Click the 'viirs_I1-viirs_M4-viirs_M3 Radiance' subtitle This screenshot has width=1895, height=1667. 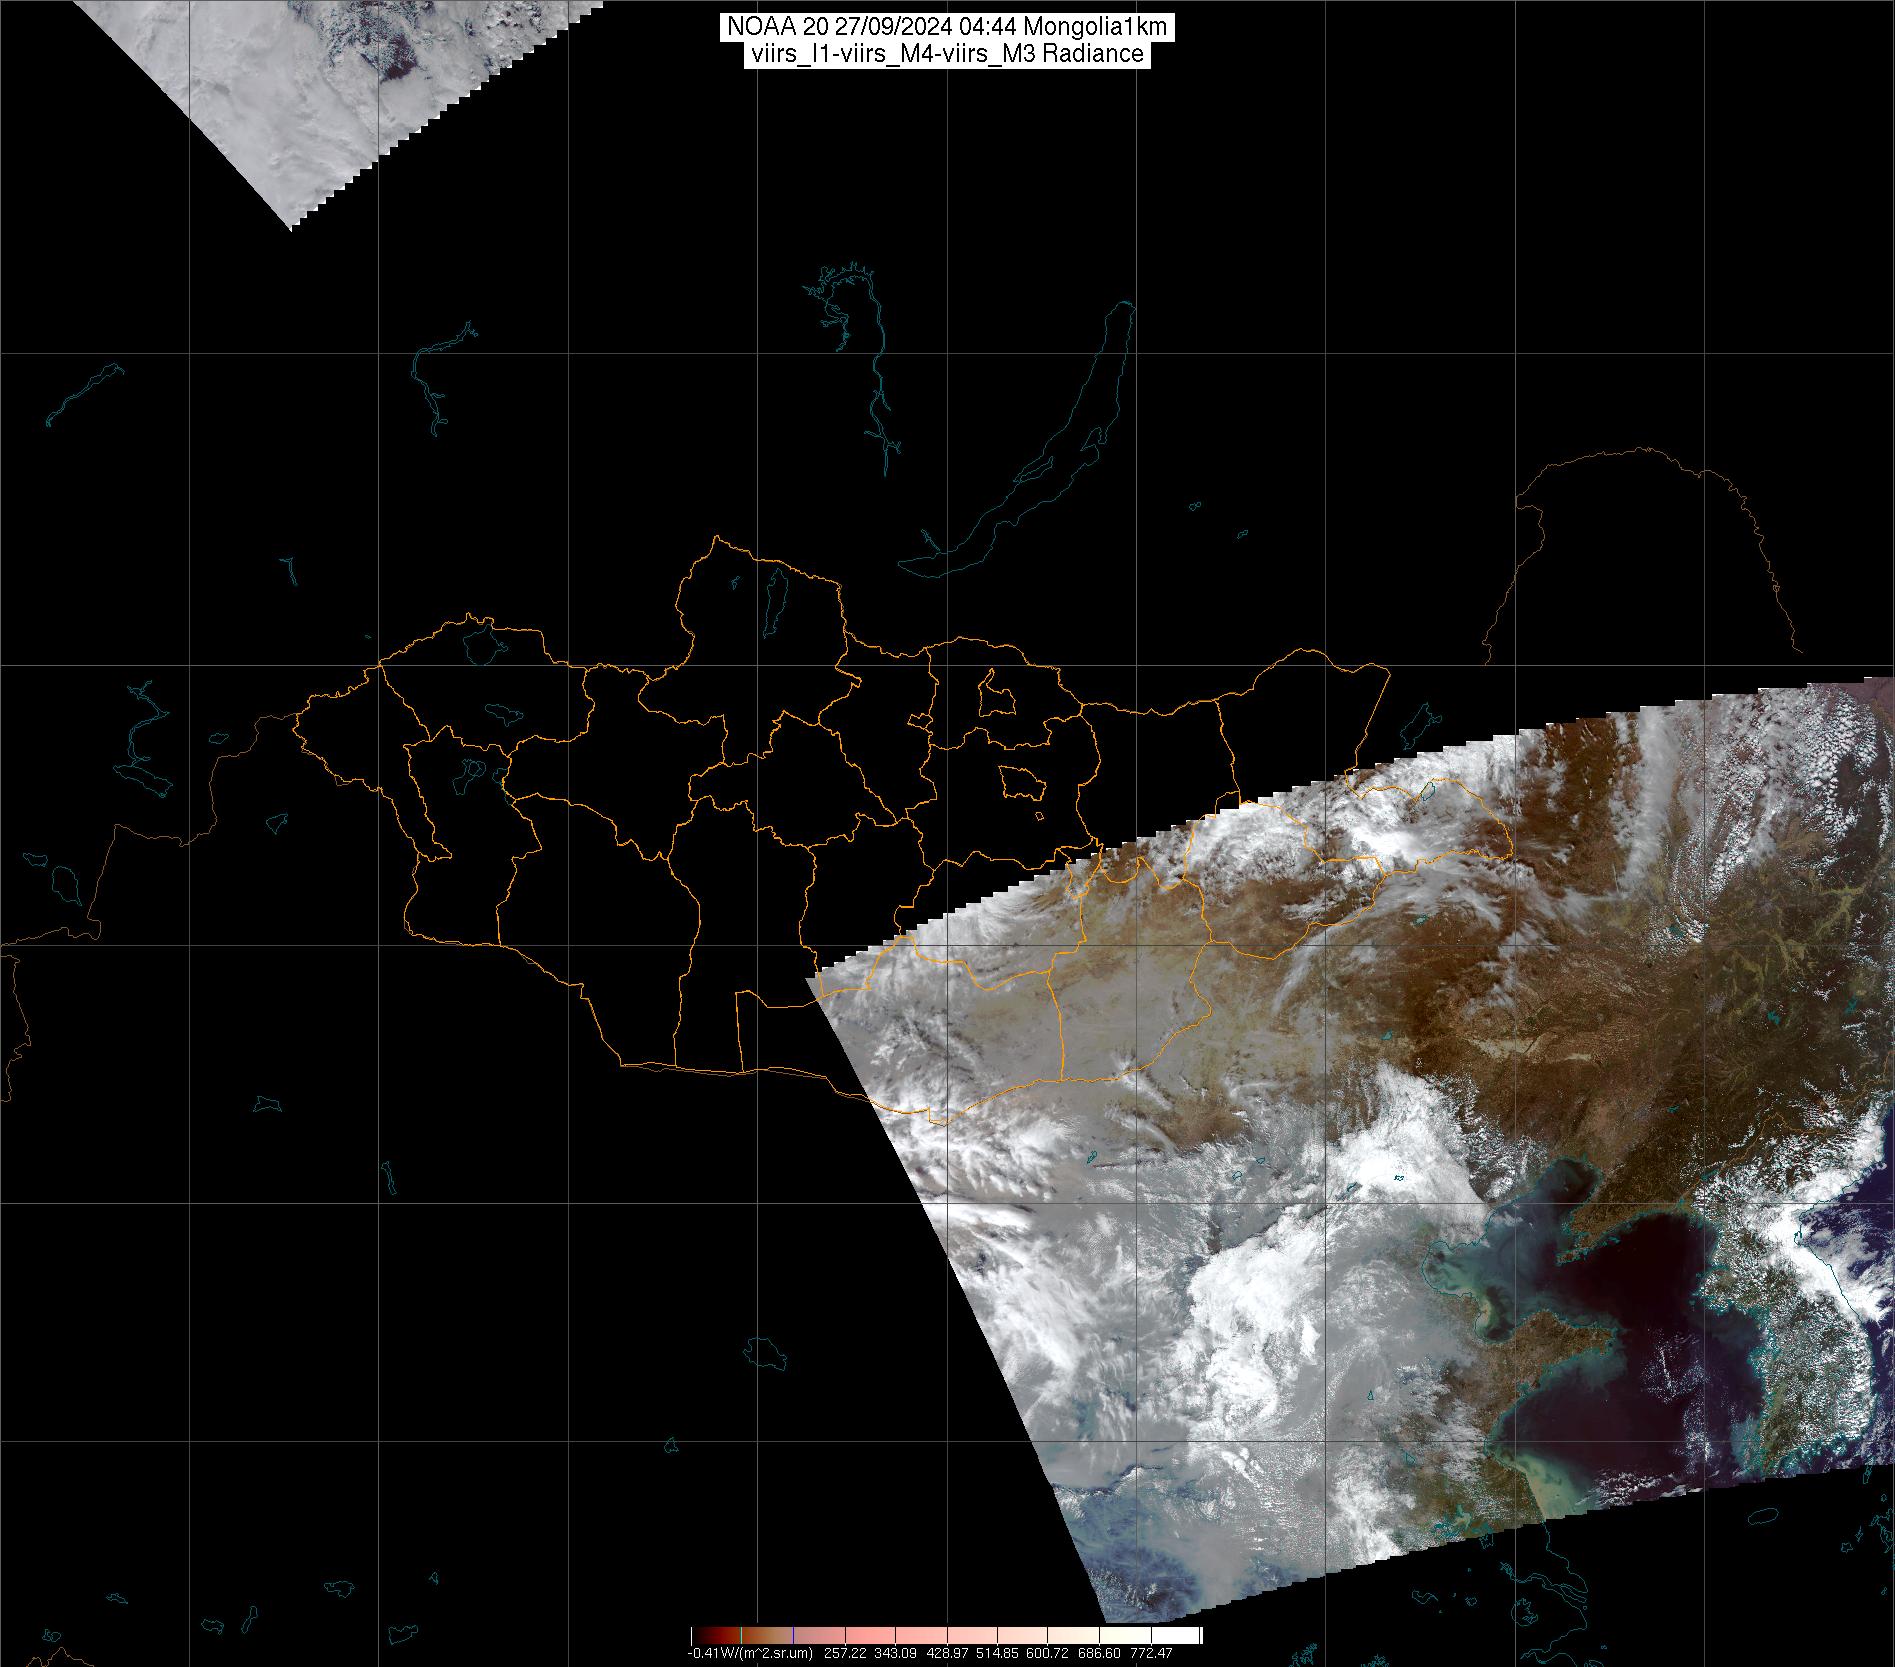click(x=946, y=54)
